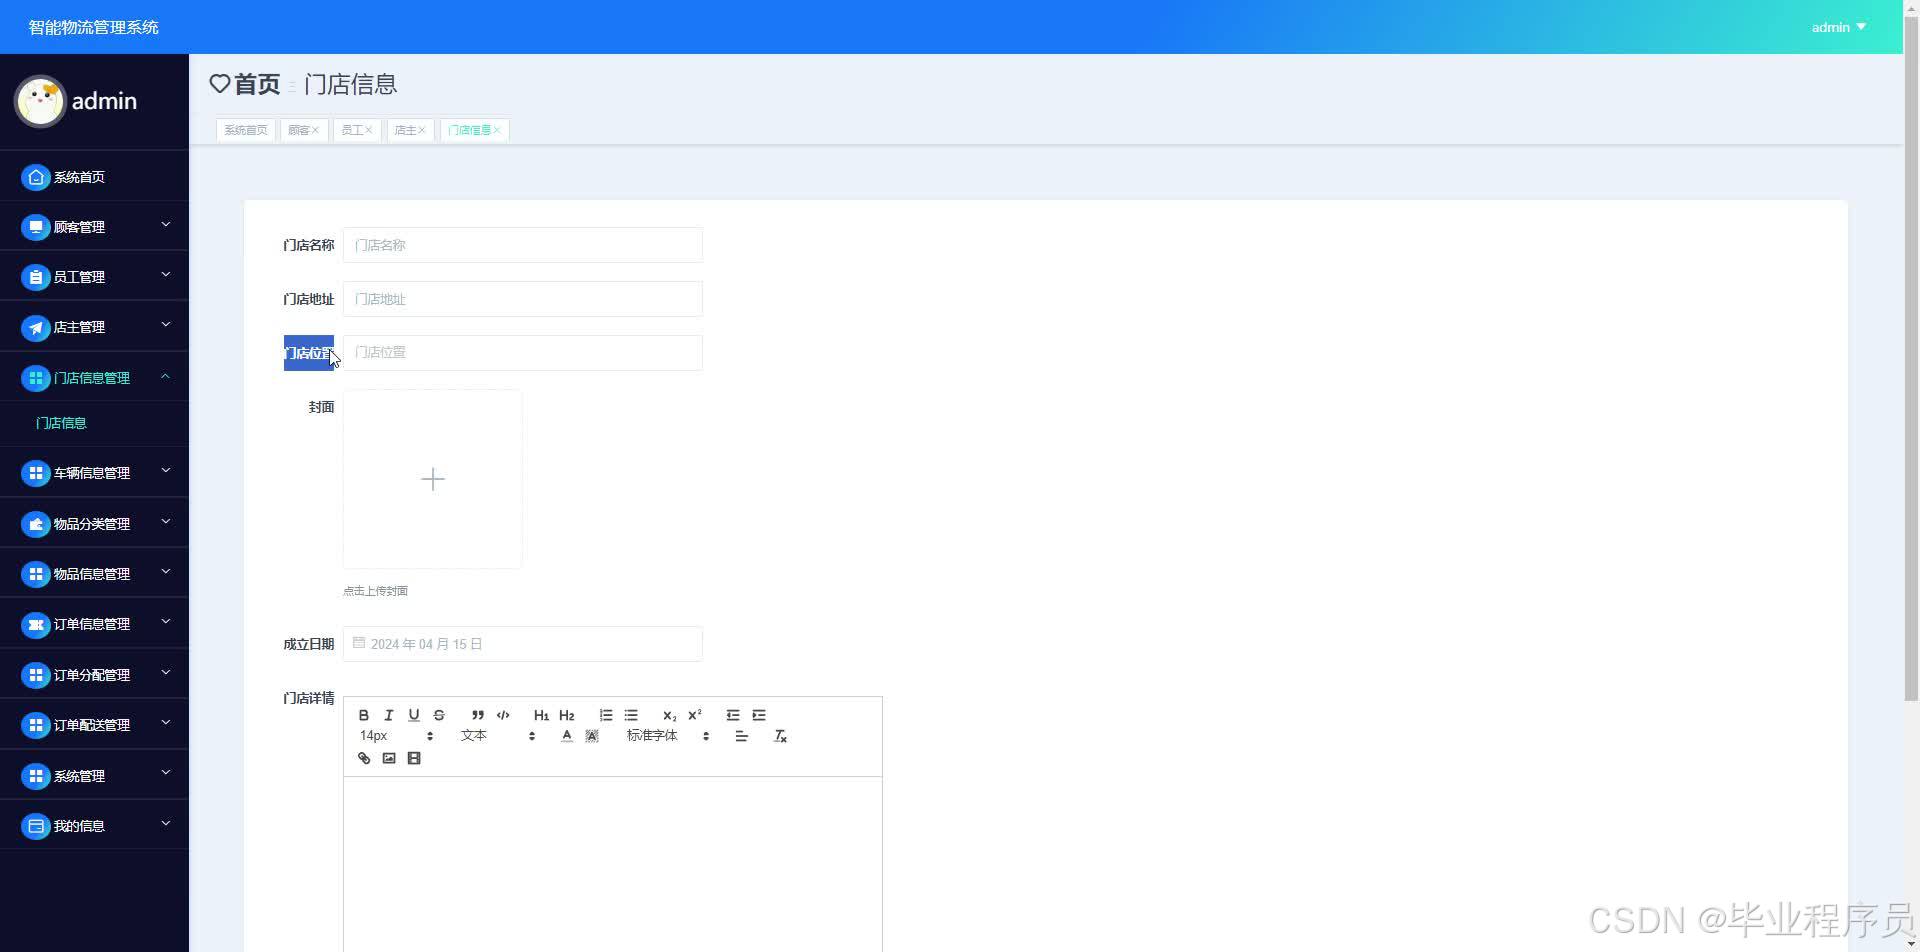Expand the 物品信息管理 sidebar menu
The image size is (1920, 952).
pos(94,573)
